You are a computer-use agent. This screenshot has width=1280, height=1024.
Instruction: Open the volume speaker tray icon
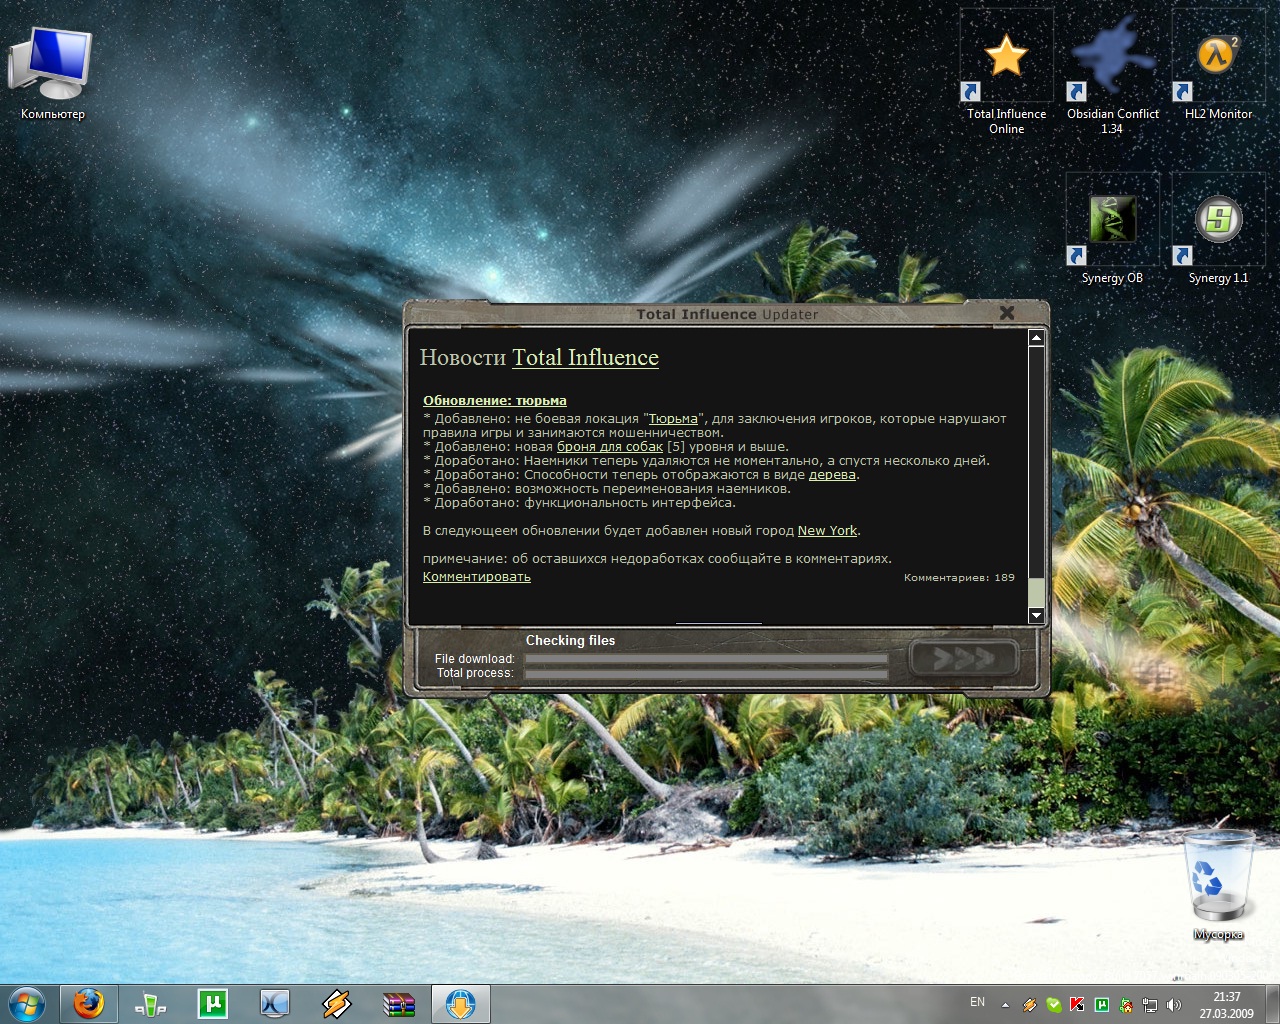[1174, 1004]
